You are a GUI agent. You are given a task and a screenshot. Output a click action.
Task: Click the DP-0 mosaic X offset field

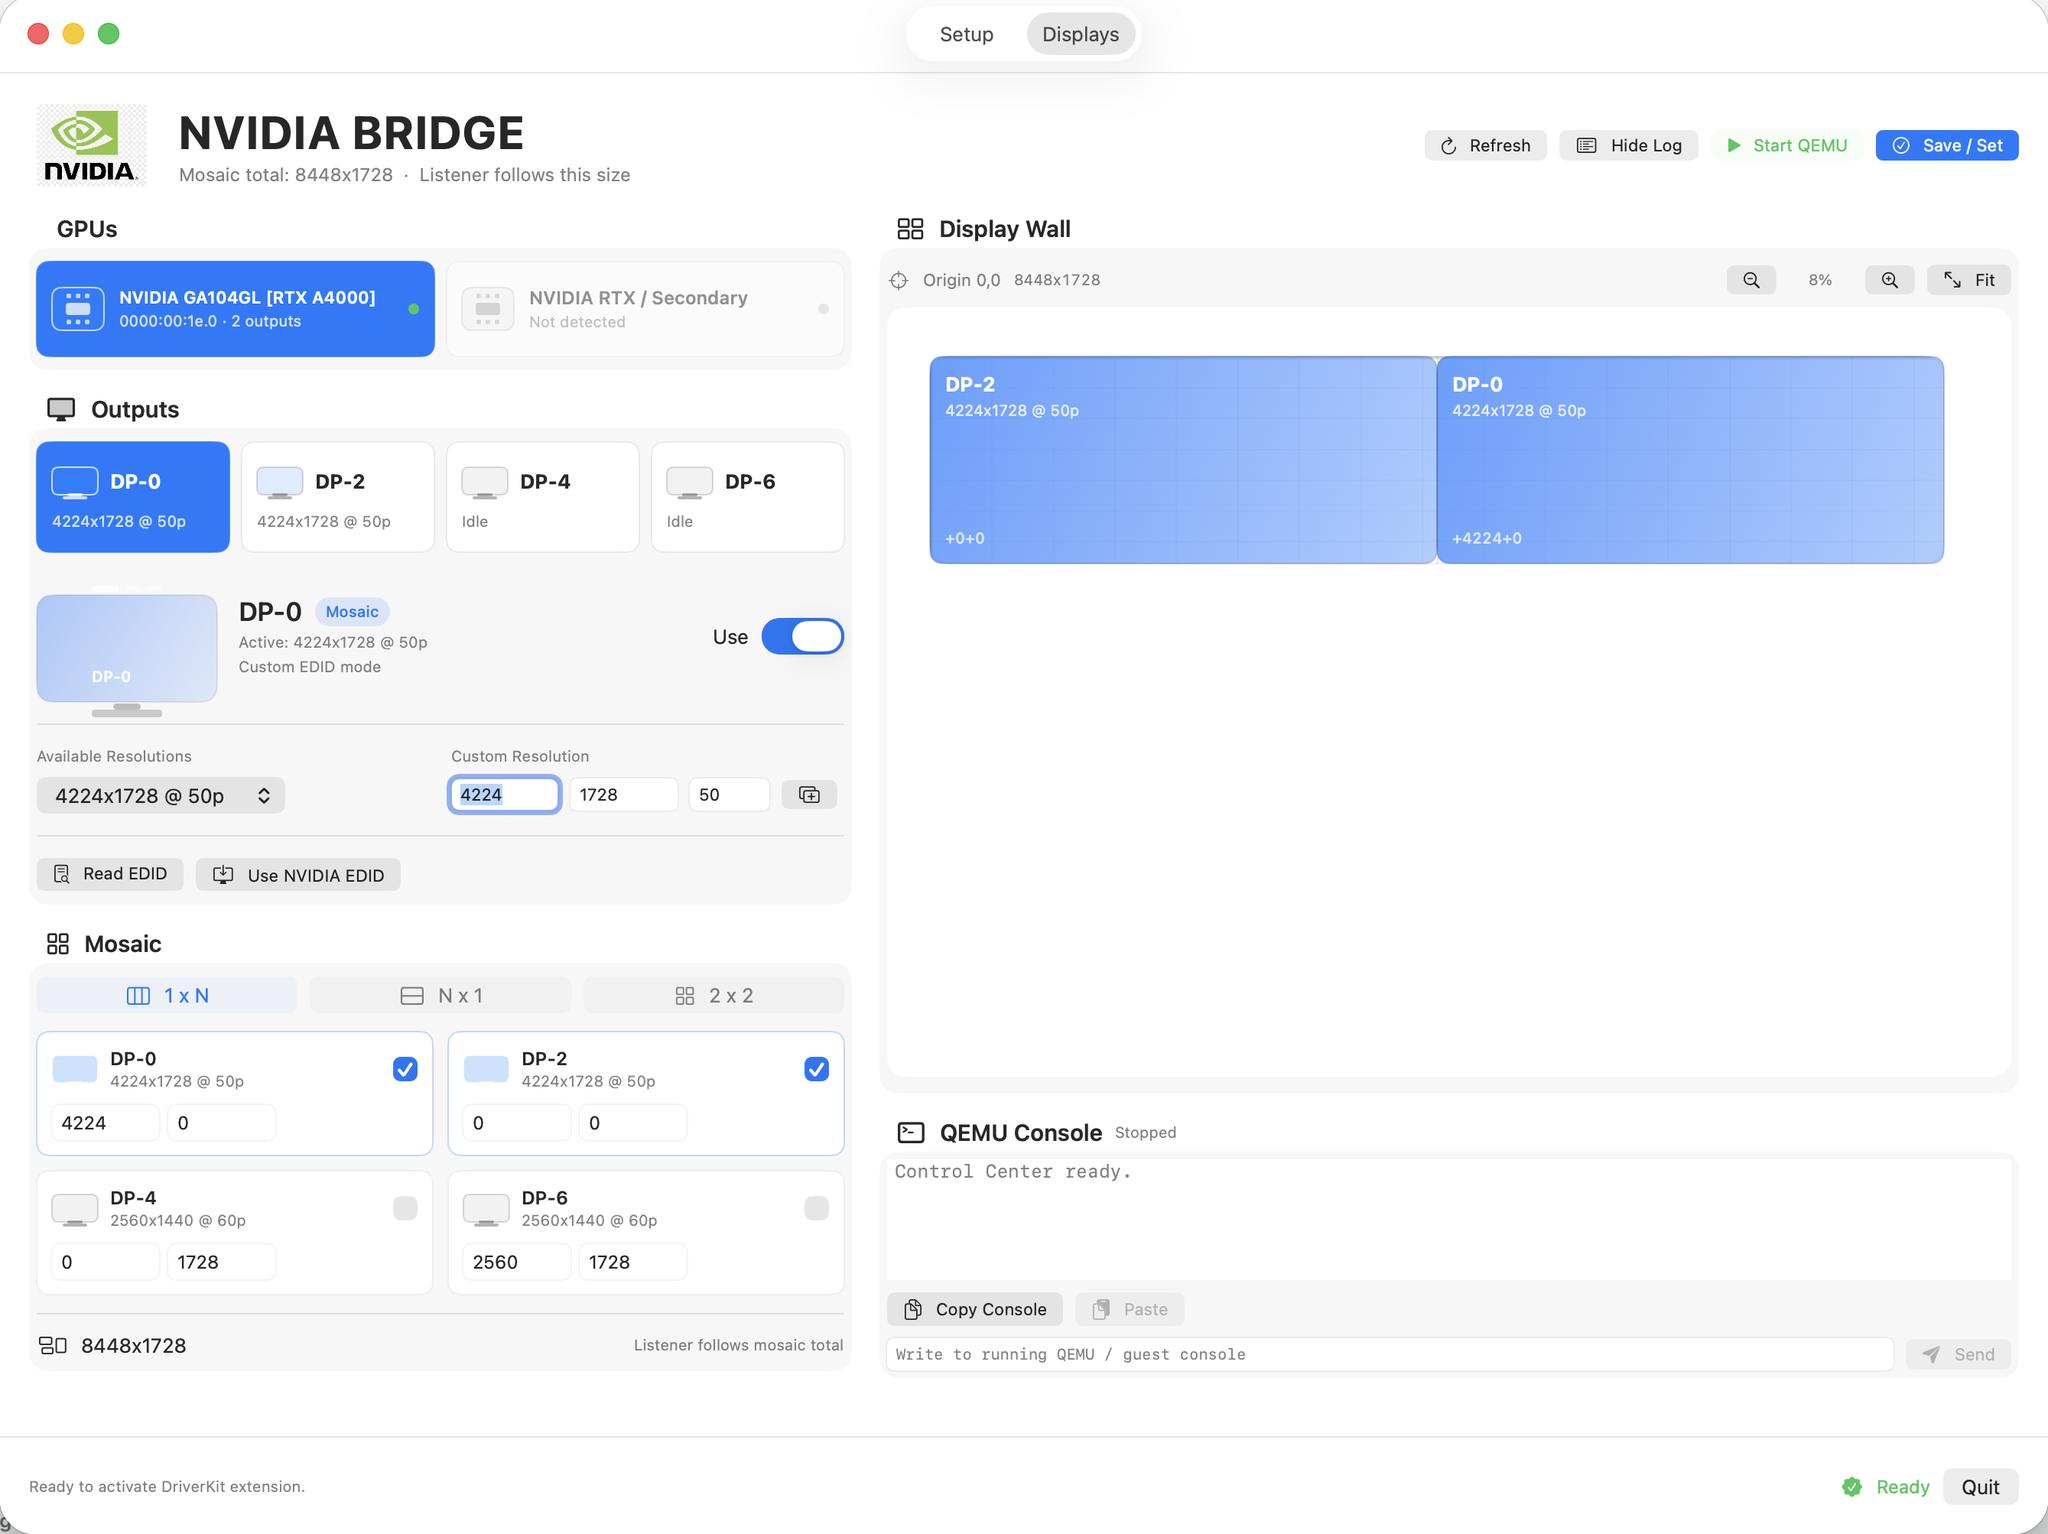tap(105, 1123)
